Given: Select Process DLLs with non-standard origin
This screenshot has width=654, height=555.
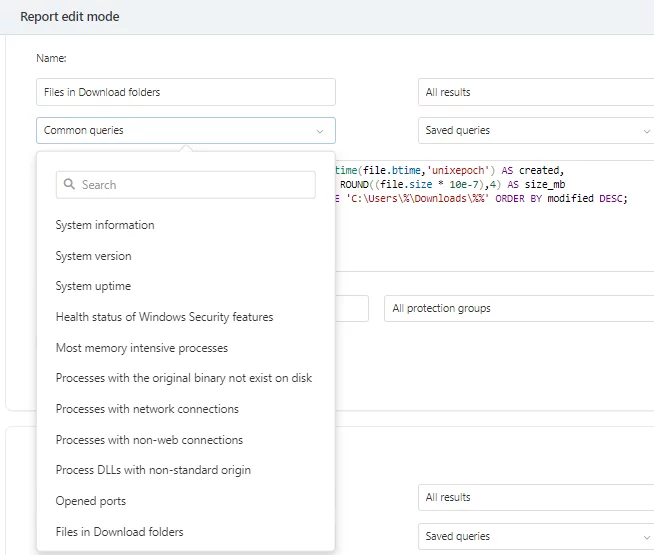Looking at the screenshot, I should (153, 470).
